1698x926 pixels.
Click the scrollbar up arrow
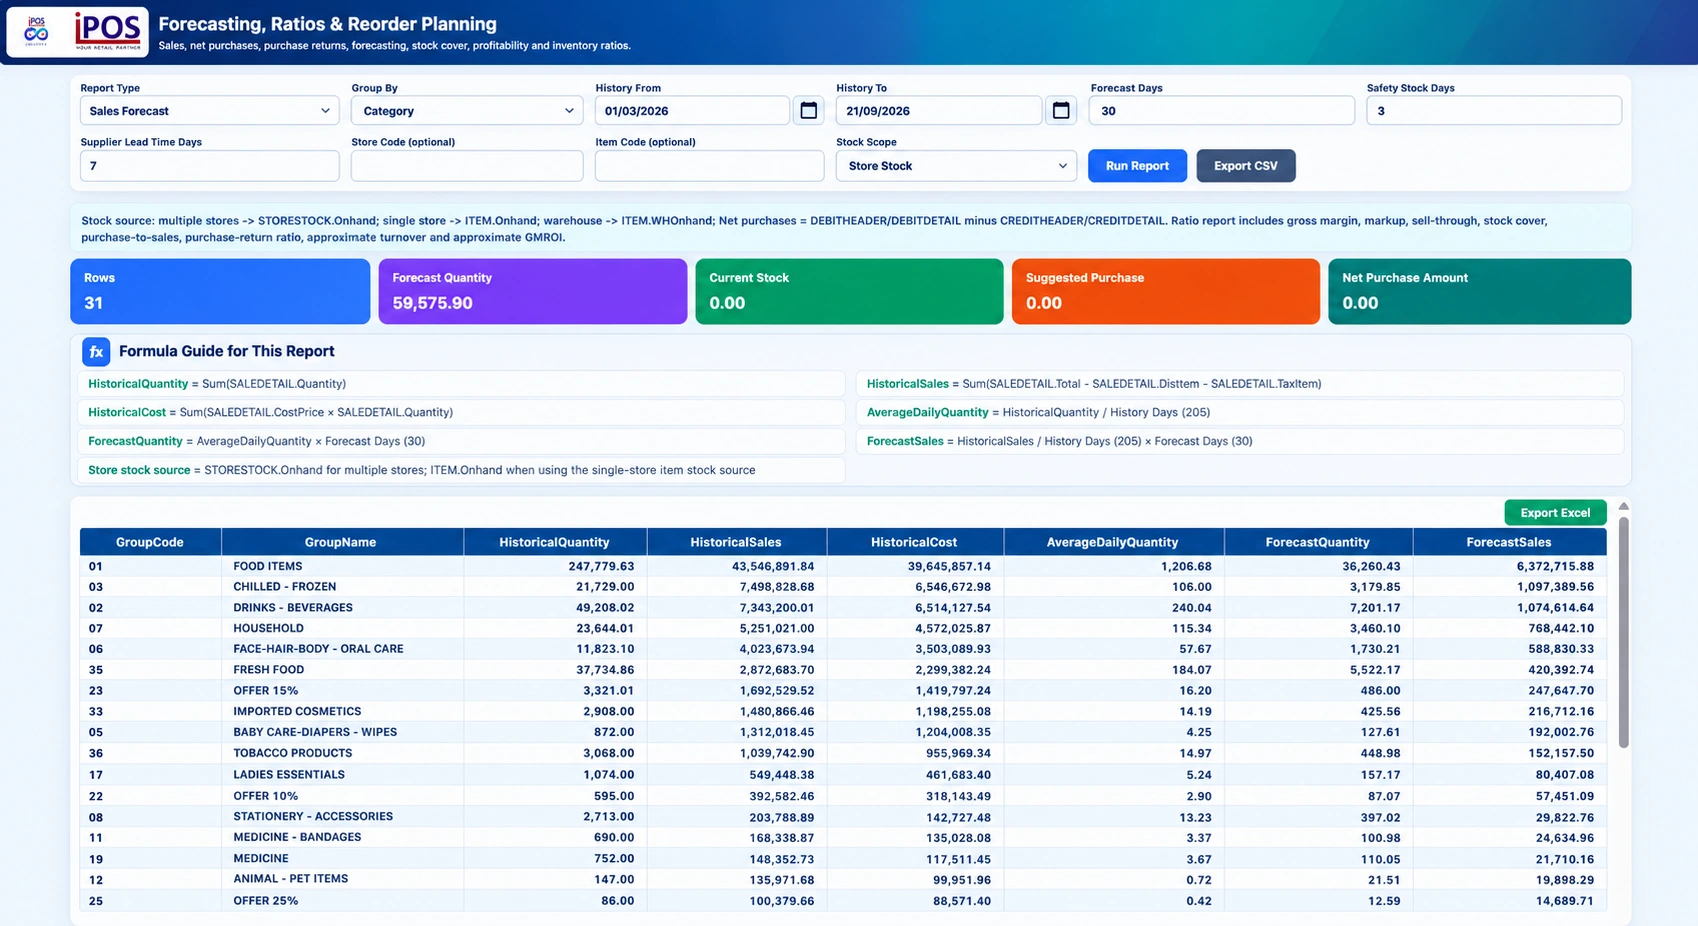point(1623,507)
